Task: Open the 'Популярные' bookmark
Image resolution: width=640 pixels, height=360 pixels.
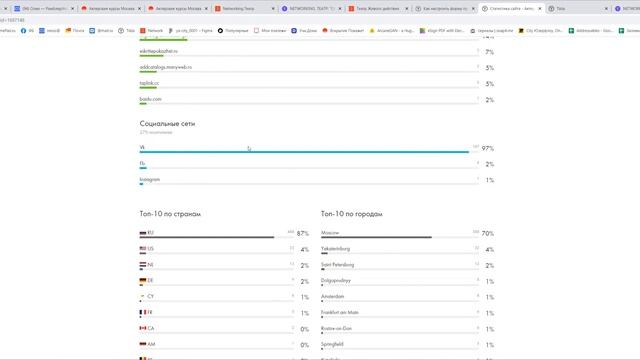Action: (x=233, y=31)
